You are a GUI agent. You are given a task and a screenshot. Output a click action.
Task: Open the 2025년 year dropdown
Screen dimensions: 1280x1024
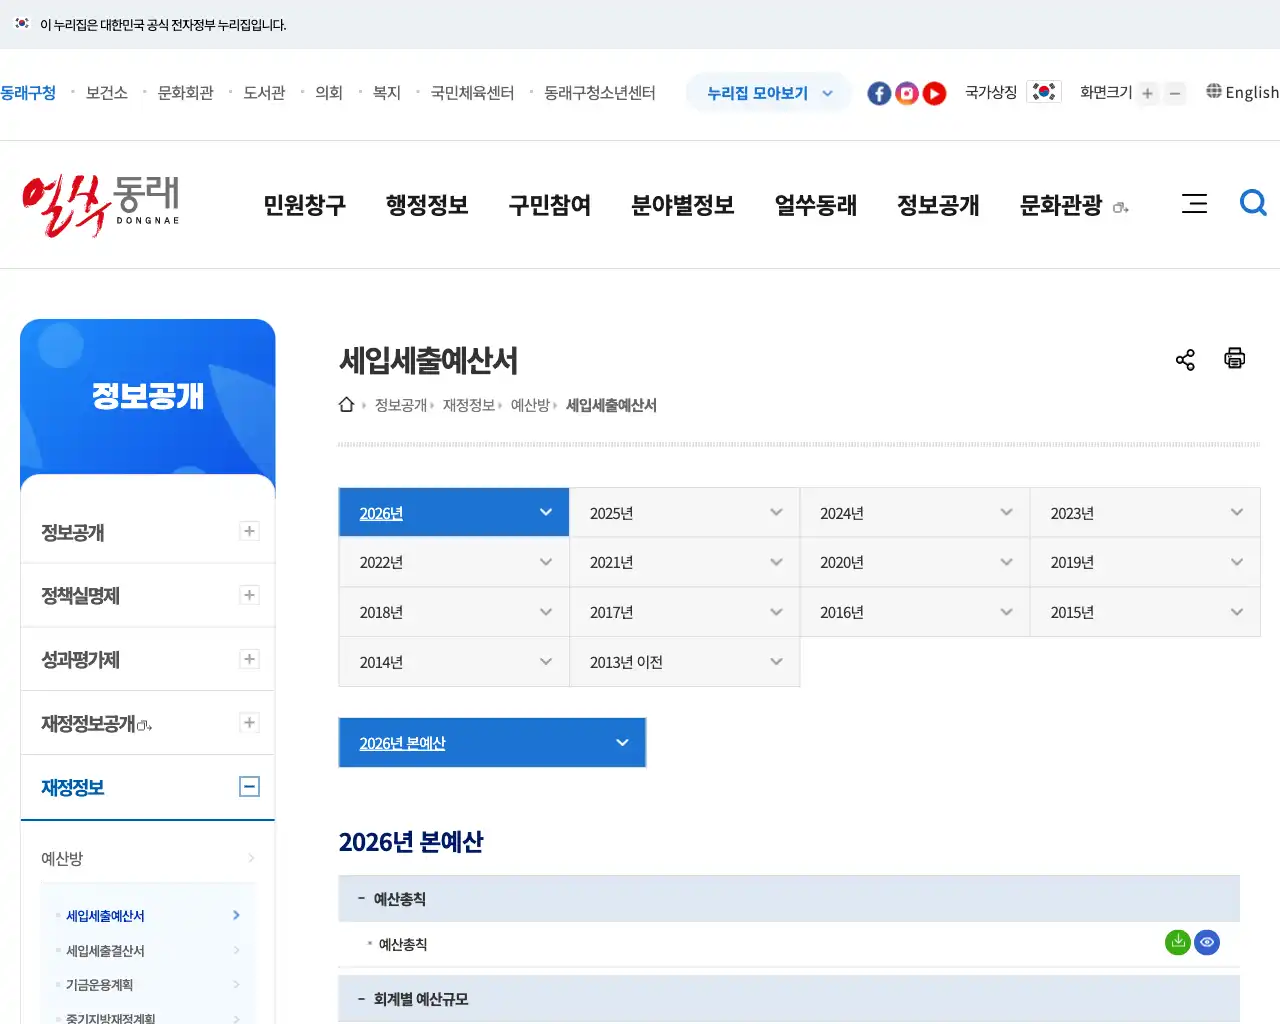(x=685, y=513)
